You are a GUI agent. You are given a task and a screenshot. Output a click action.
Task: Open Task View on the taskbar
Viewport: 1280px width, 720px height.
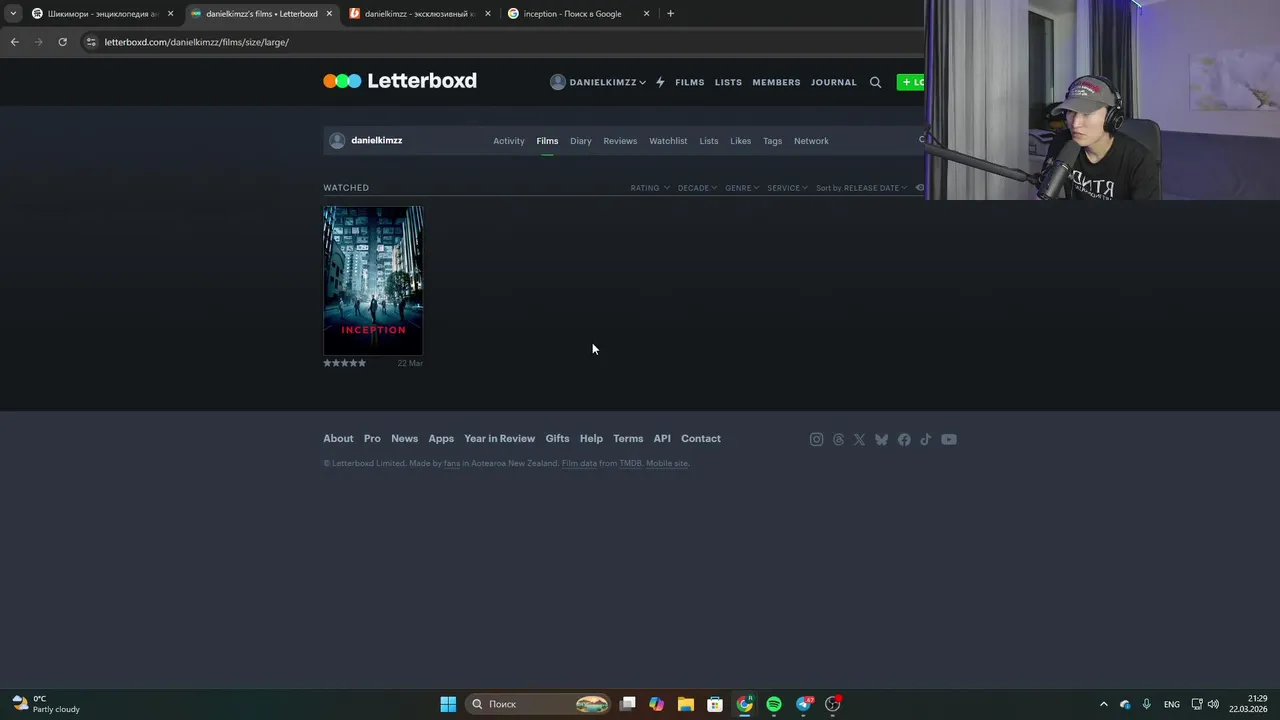627,704
